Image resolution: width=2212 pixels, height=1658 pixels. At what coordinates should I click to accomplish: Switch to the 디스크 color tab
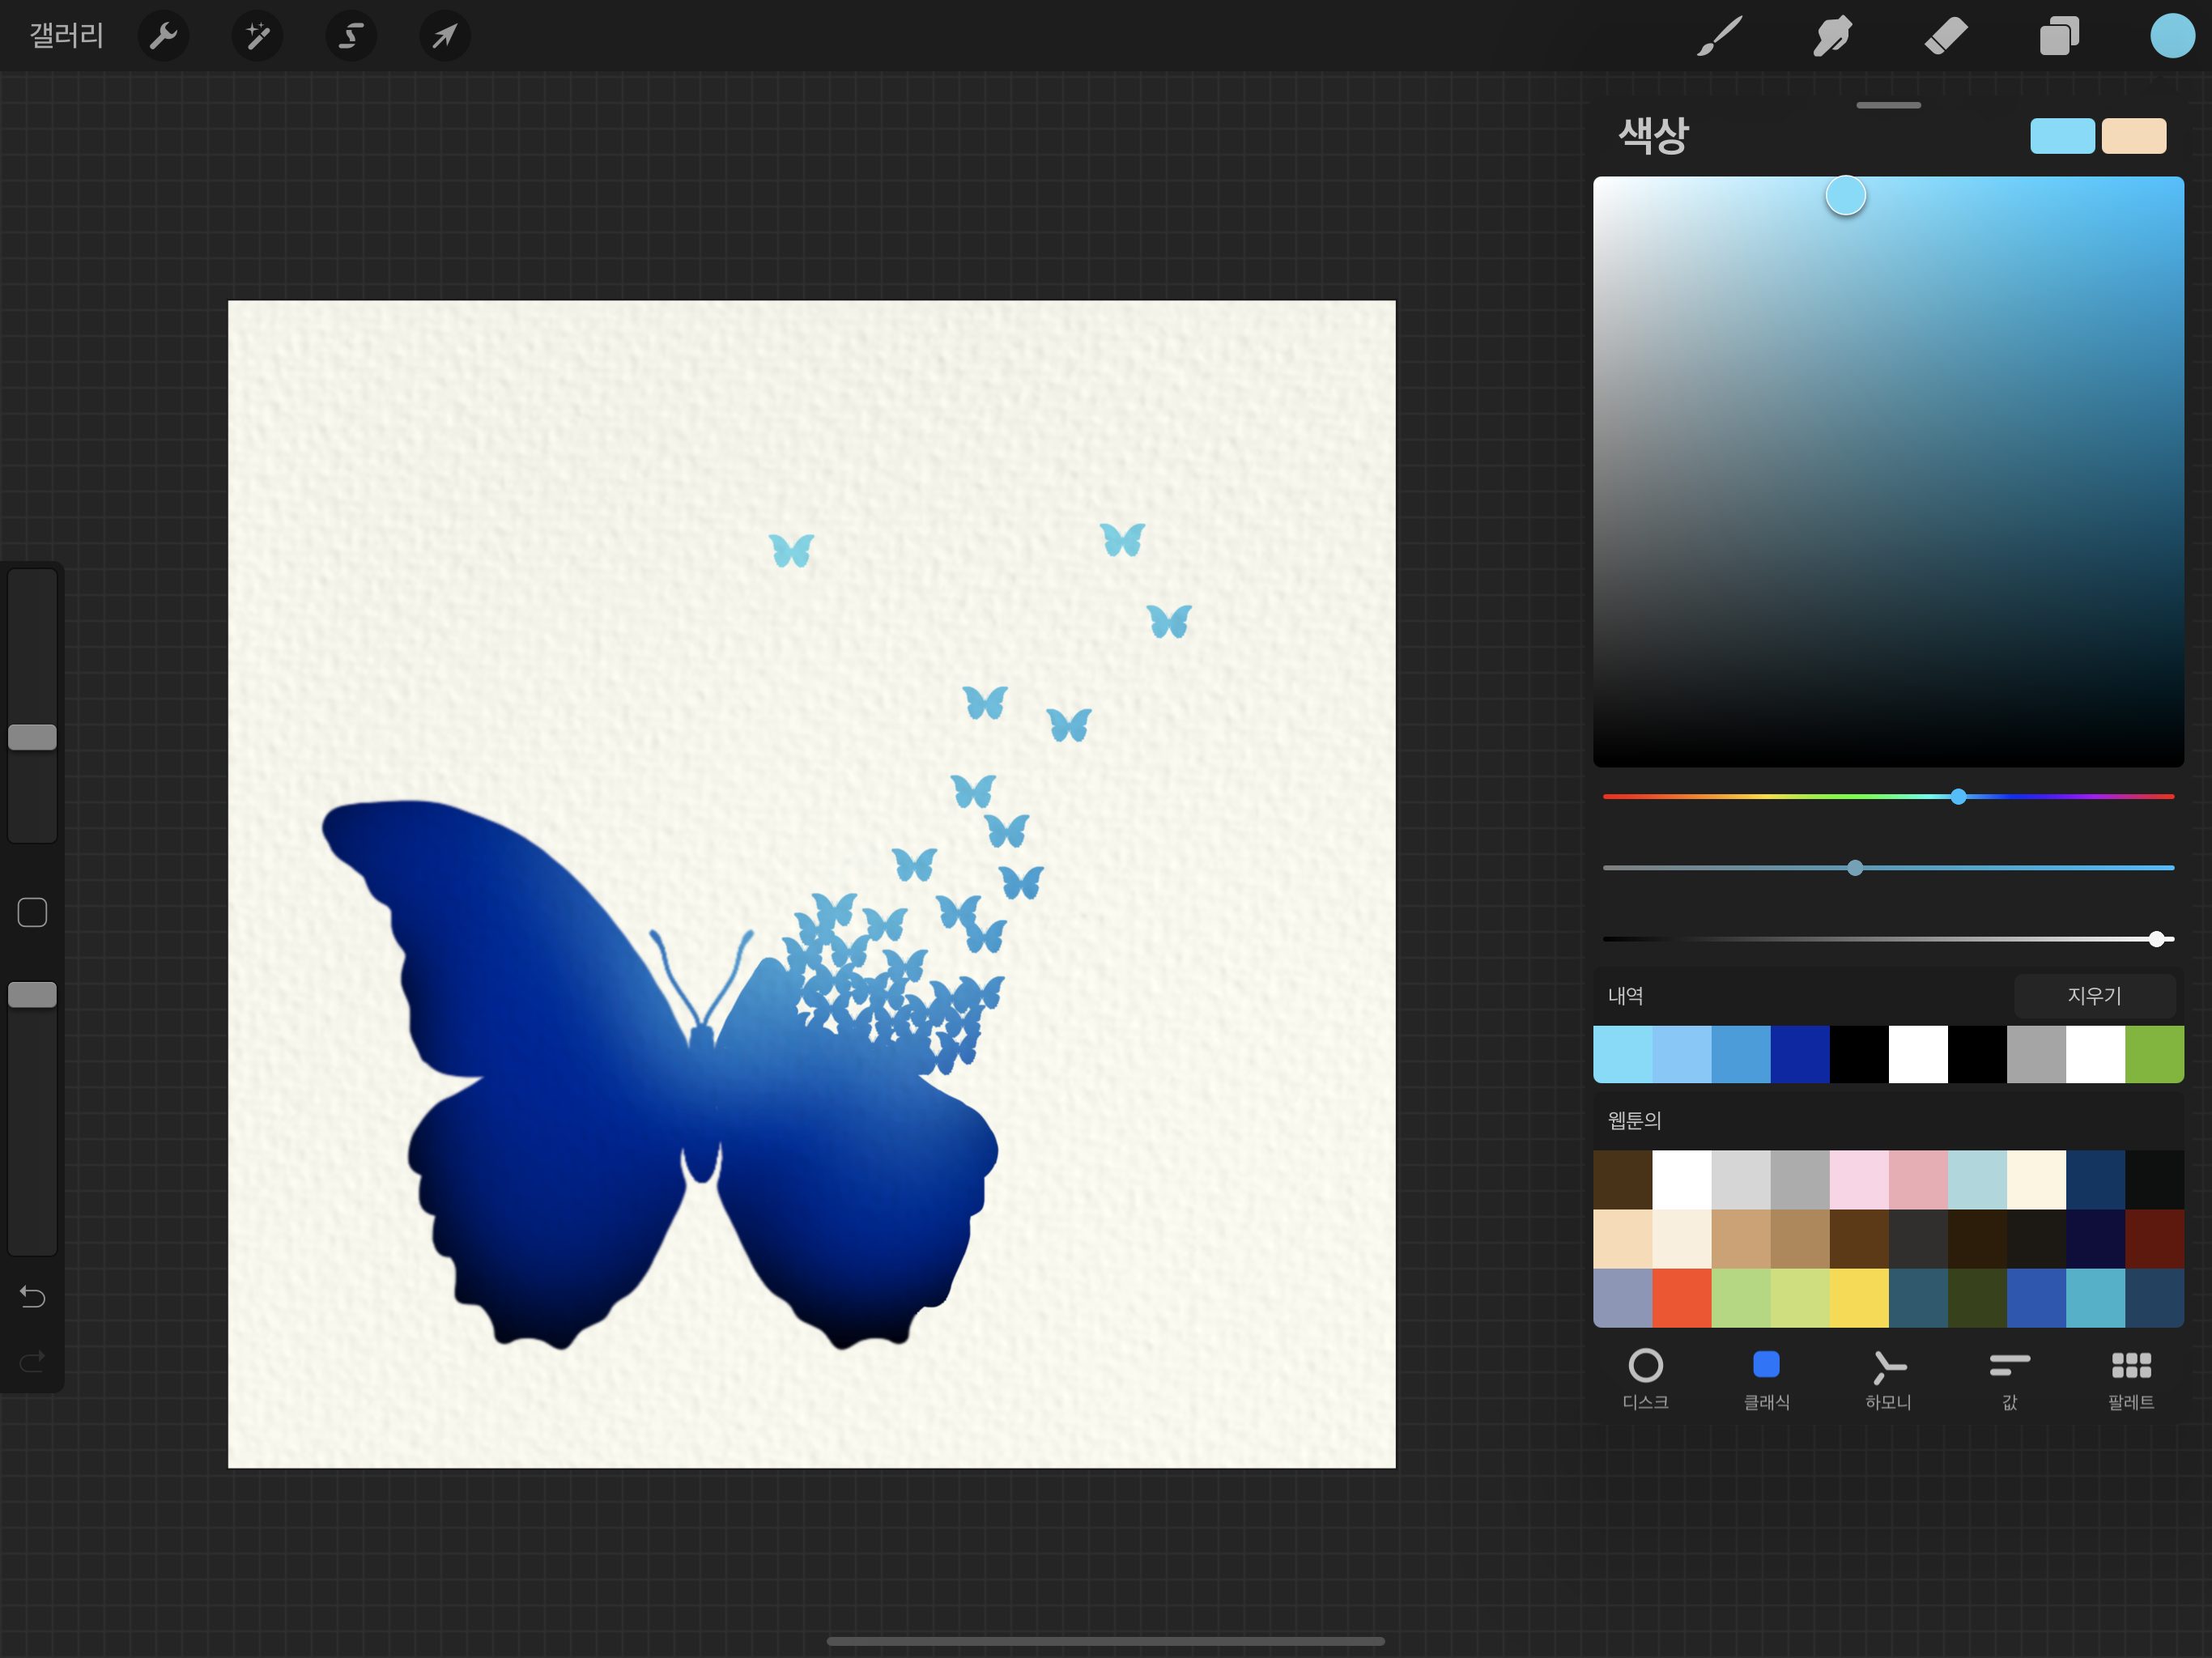pyautogui.click(x=1645, y=1380)
